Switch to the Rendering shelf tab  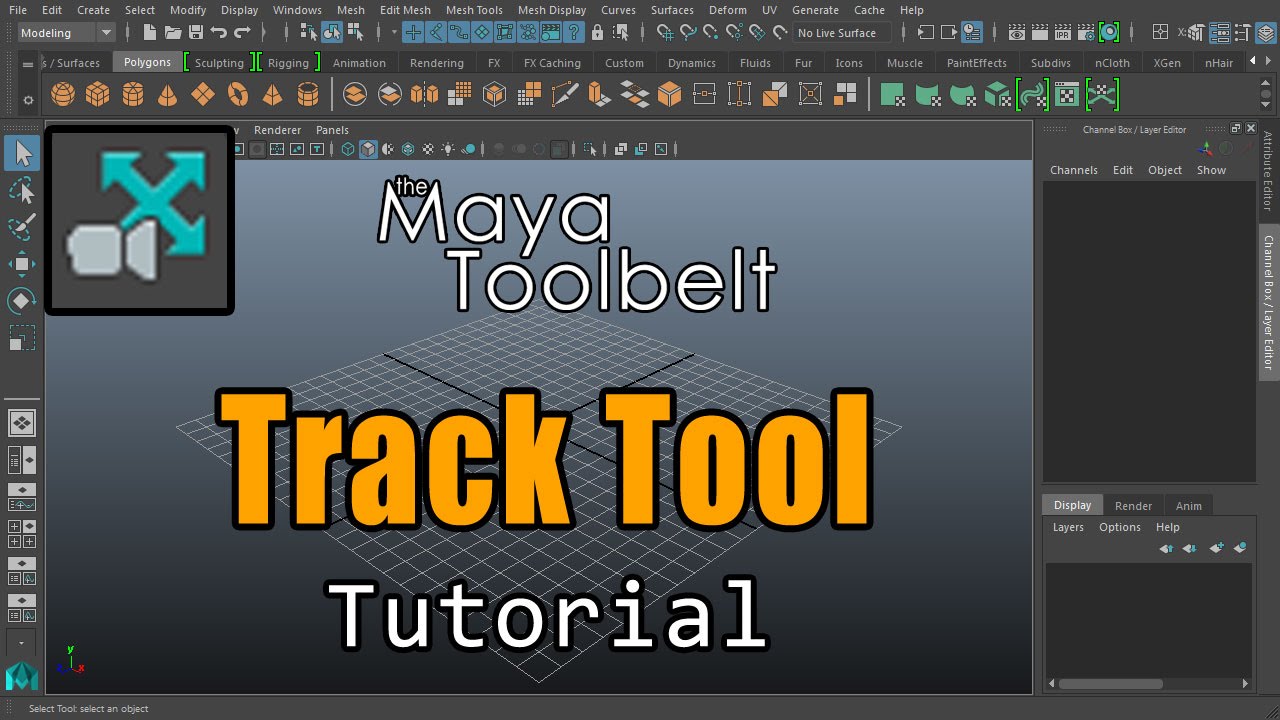[437, 63]
